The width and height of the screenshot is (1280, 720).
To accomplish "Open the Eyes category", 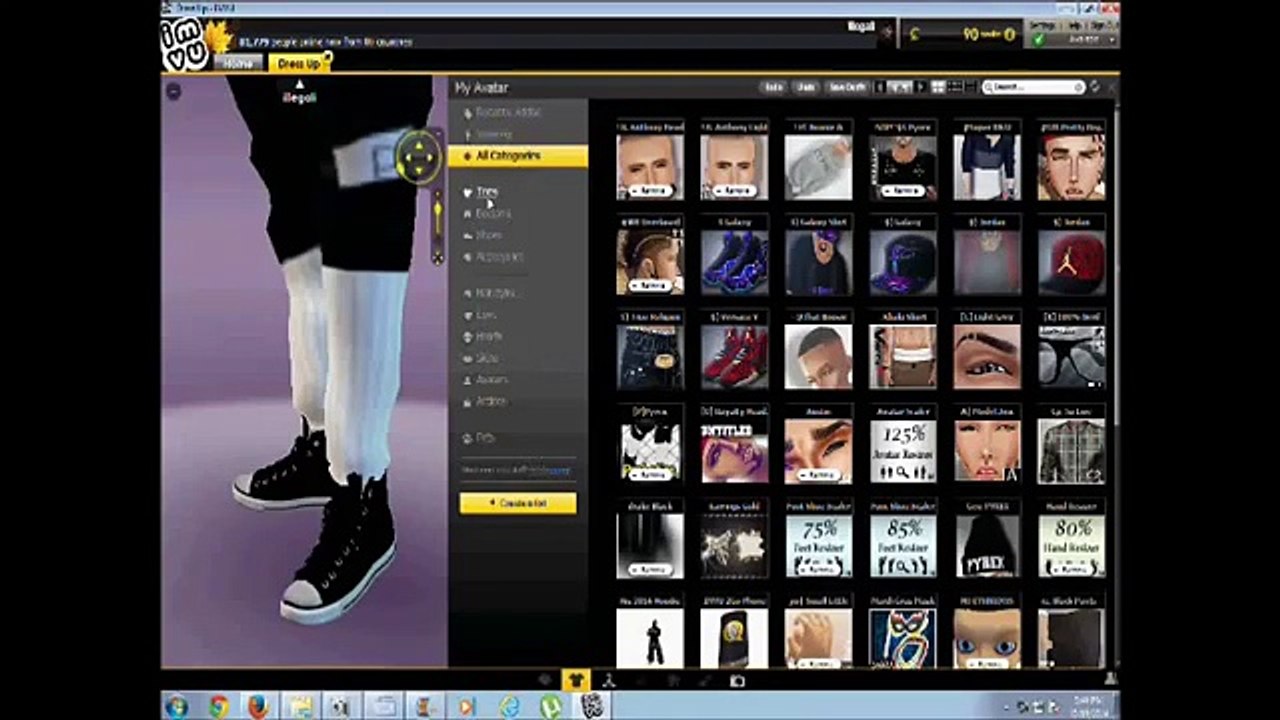I will click(485, 315).
